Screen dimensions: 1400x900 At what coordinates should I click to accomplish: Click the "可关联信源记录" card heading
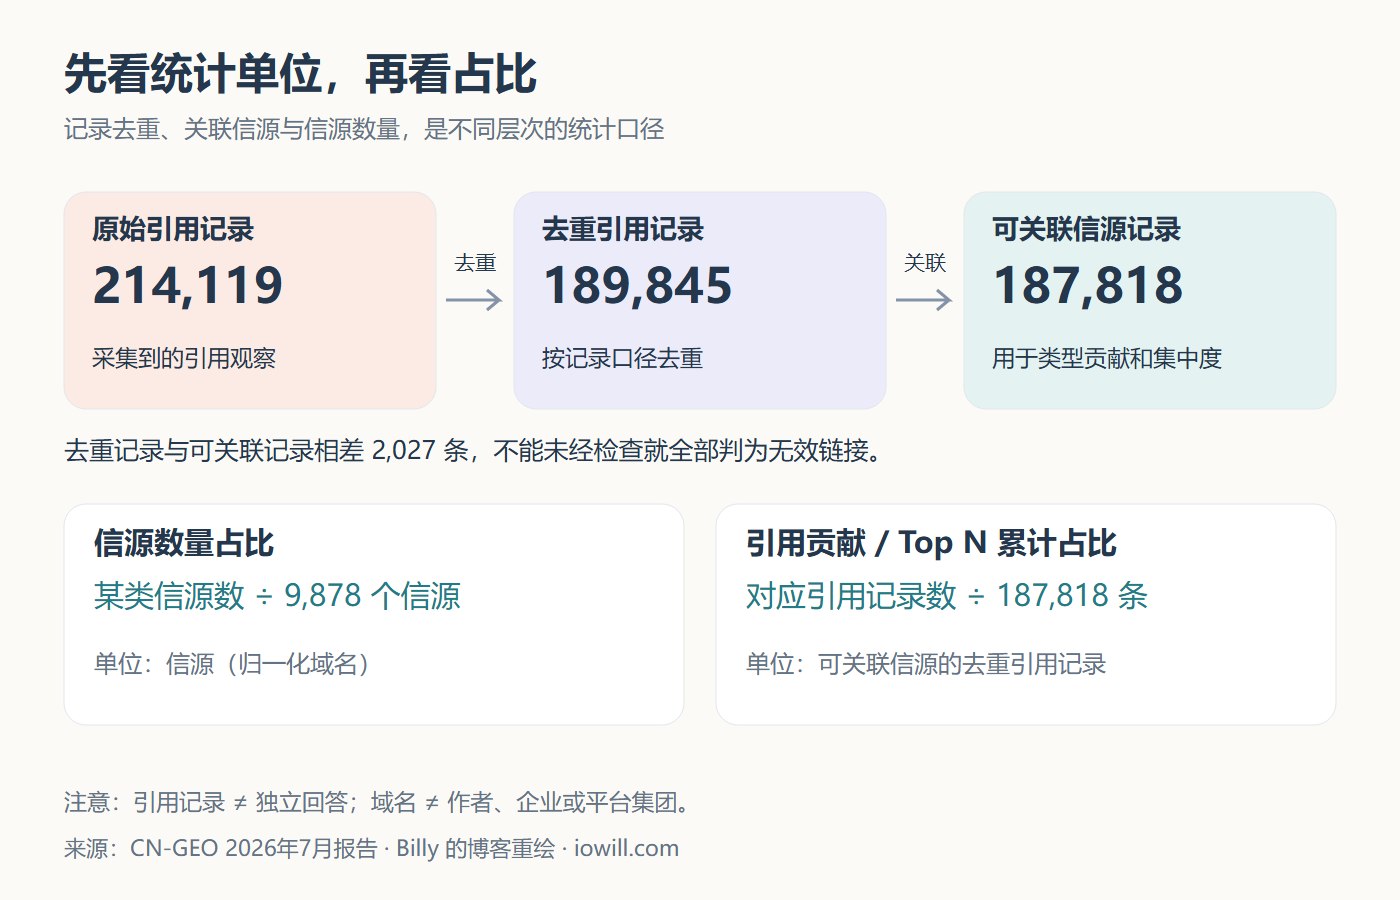(x=1086, y=229)
